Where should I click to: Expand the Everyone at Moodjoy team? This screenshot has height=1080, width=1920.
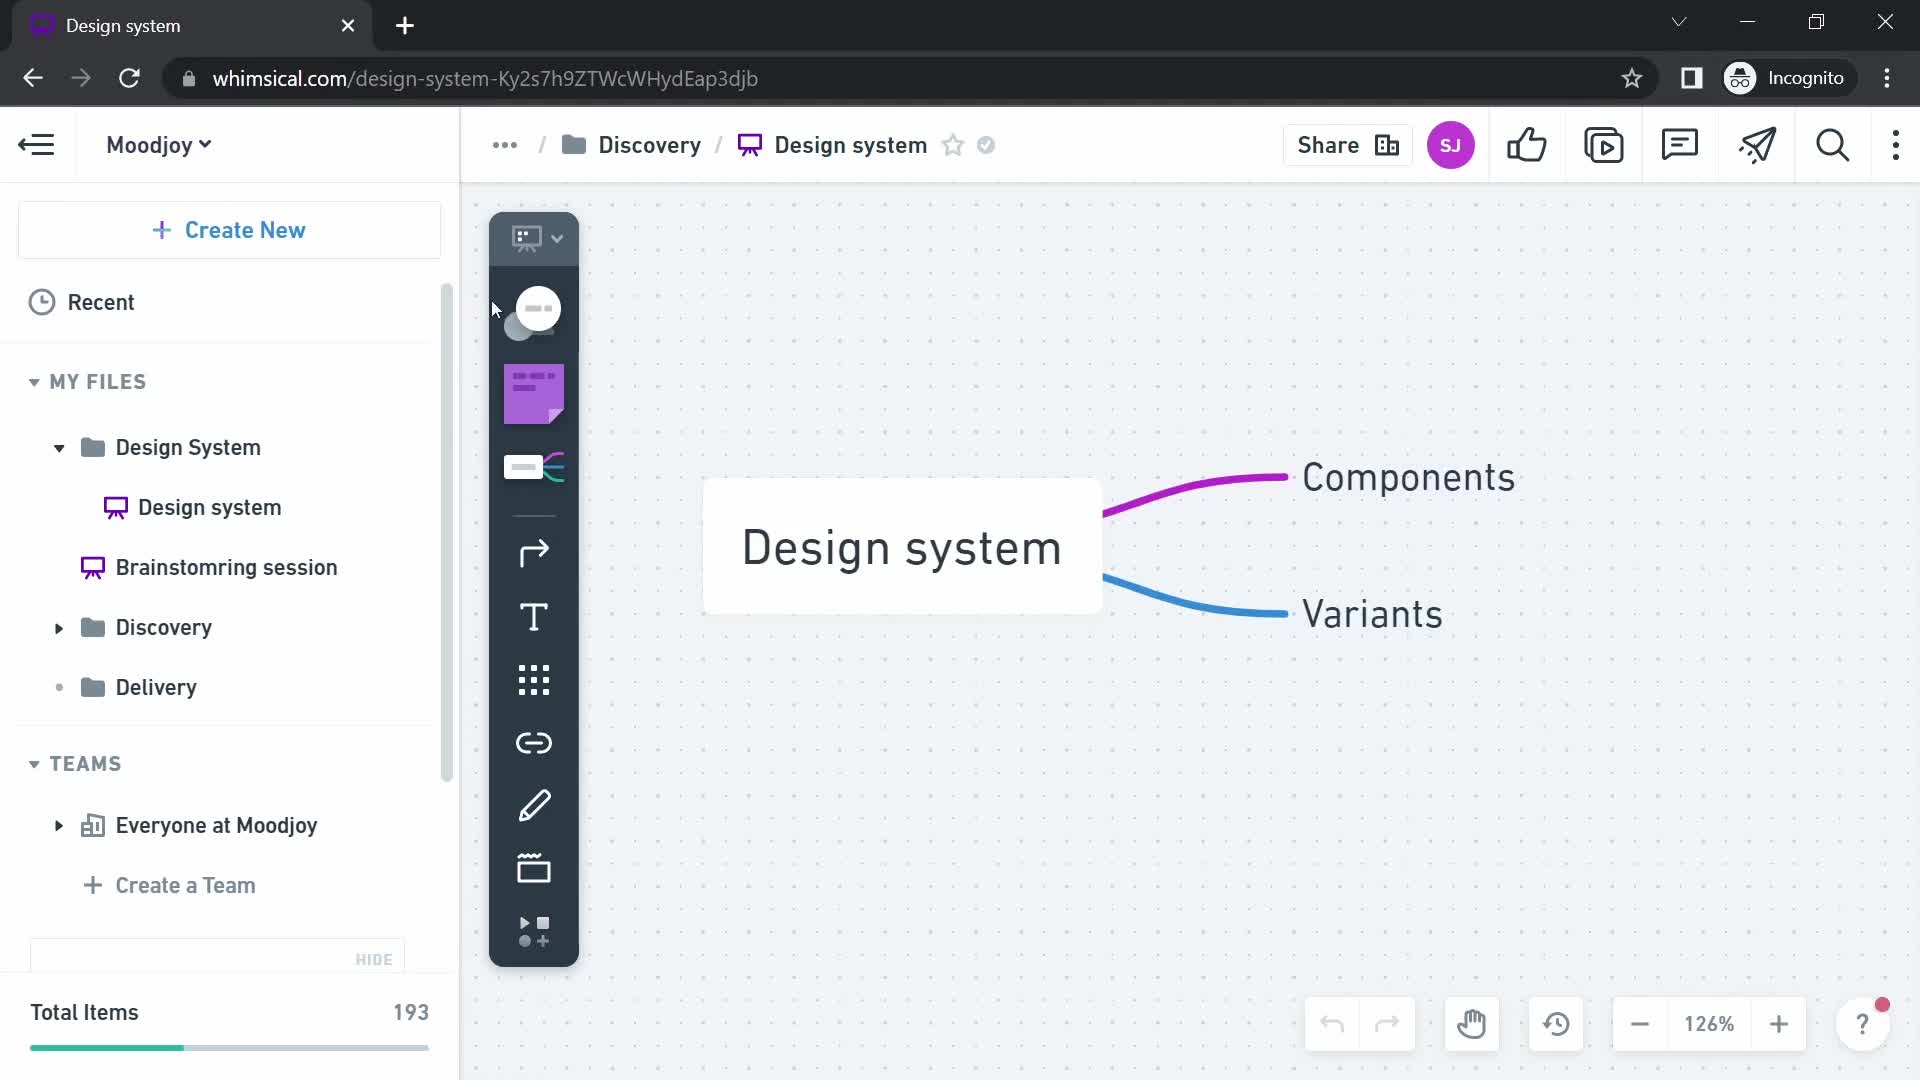[57, 824]
